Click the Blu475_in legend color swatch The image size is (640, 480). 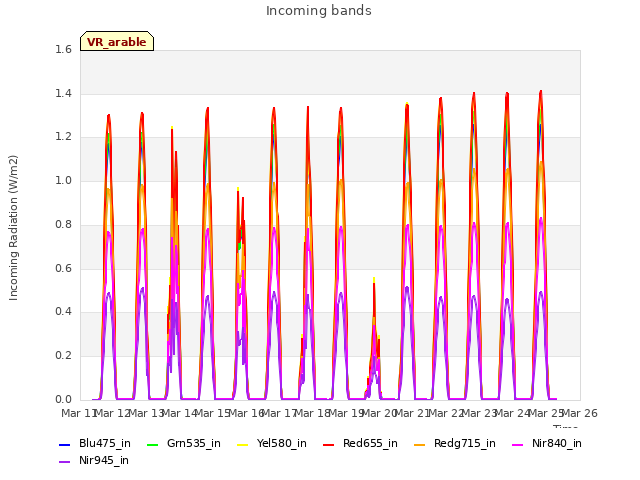(x=65, y=444)
